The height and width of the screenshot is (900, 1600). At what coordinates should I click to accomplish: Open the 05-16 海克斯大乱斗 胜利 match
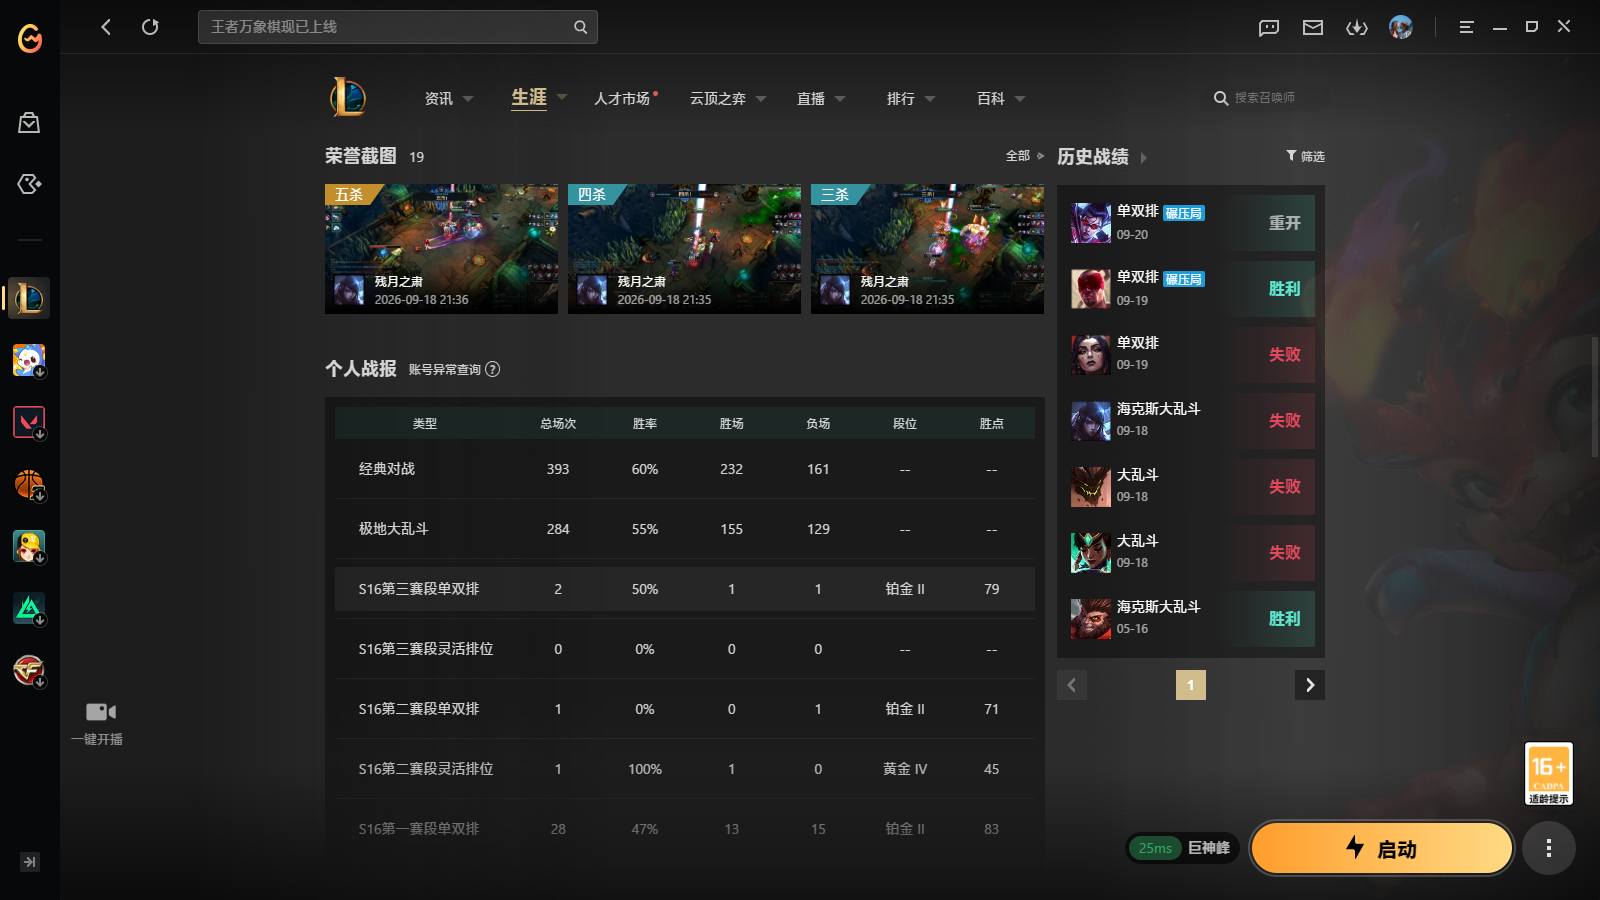(1191, 619)
